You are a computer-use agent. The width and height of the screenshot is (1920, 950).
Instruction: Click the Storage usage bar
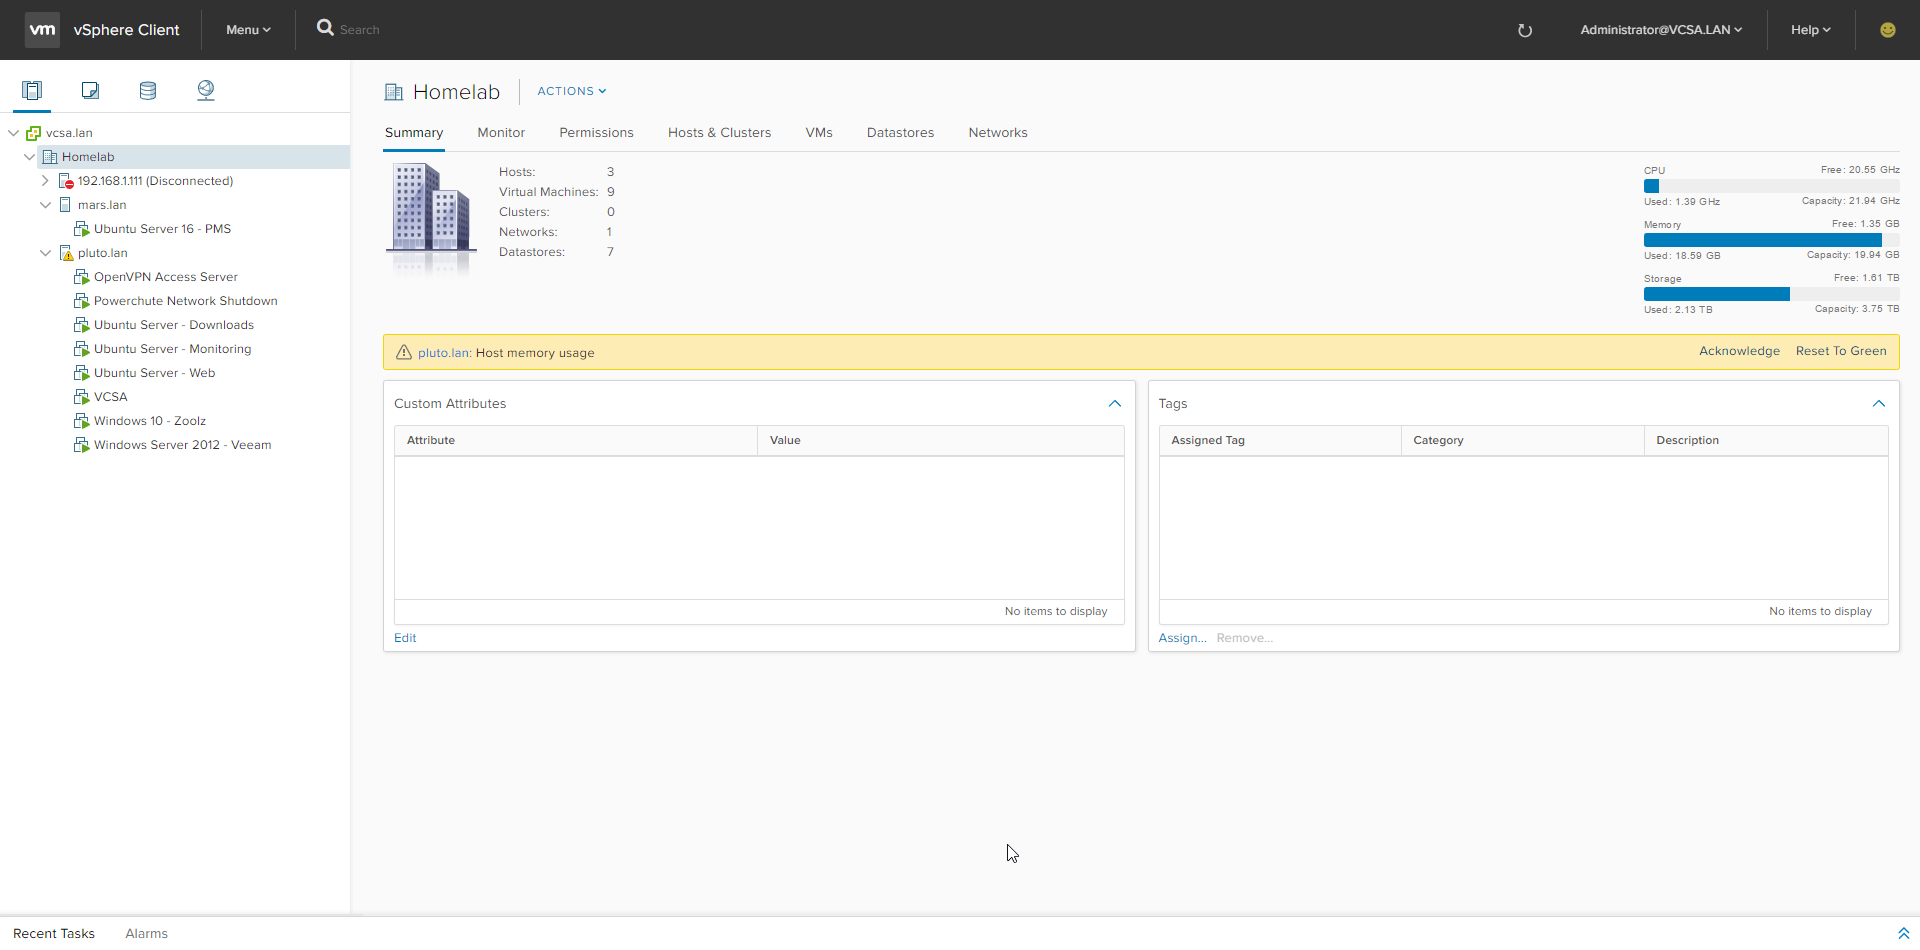[x=1771, y=294]
